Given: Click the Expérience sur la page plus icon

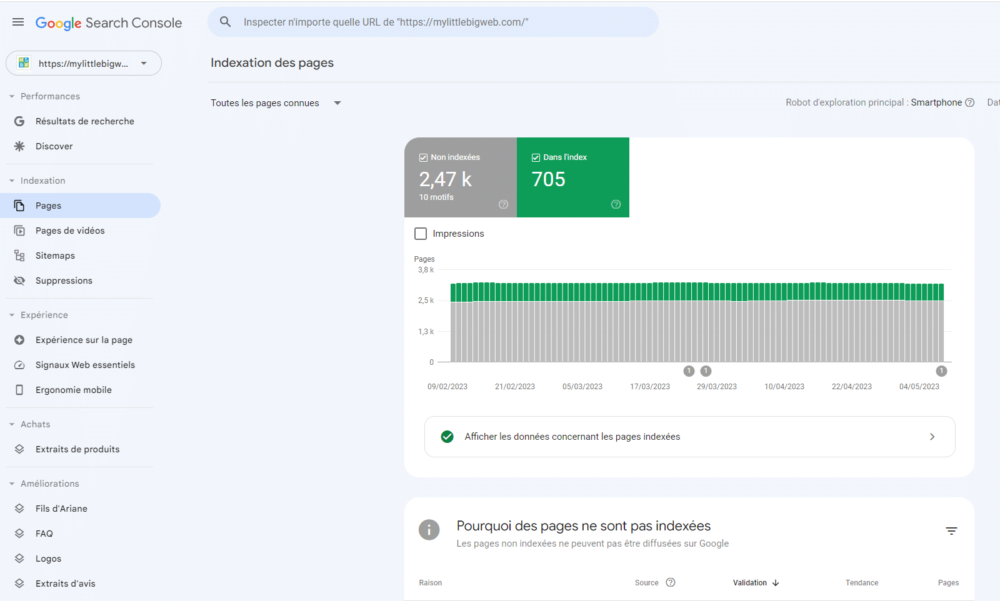Looking at the screenshot, I should [x=19, y=340].
